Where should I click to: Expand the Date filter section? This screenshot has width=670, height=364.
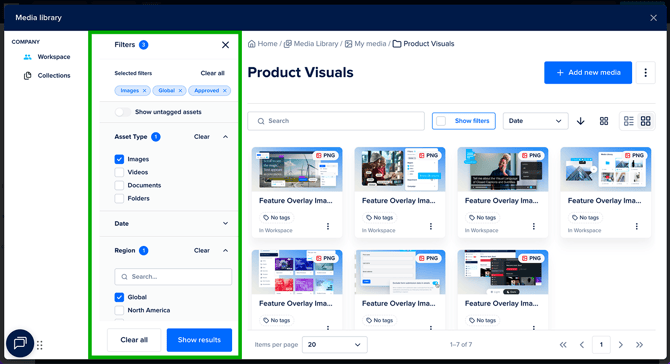pos(225,223)
